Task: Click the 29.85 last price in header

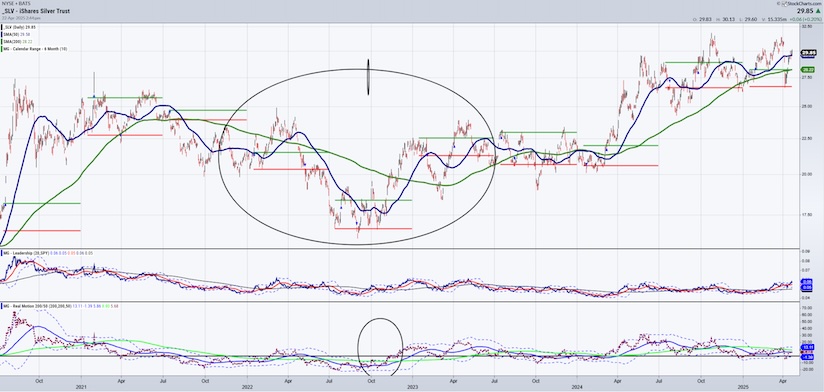Action: tap(805, 11)
